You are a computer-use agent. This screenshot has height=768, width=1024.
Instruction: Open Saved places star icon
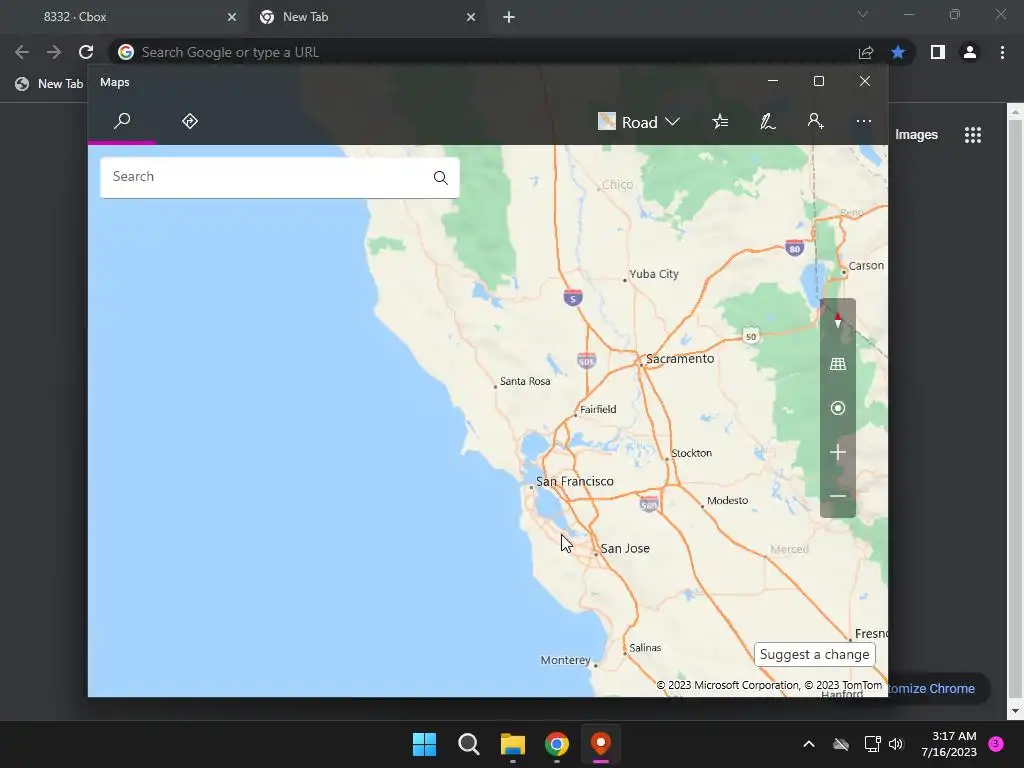click(720, 121)
